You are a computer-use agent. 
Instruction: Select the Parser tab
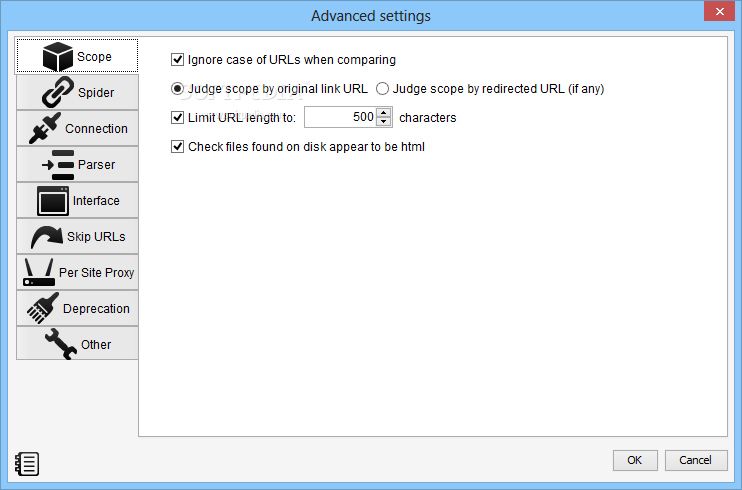pyautogui.click(x=77, y=164)
